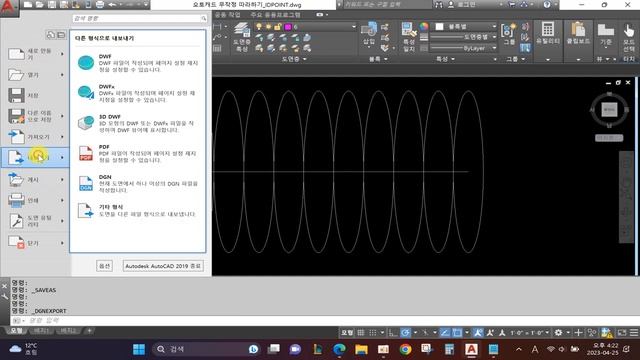
Task: Click the Plot printer icon in quick access toolbar
Action: (100, 4)
